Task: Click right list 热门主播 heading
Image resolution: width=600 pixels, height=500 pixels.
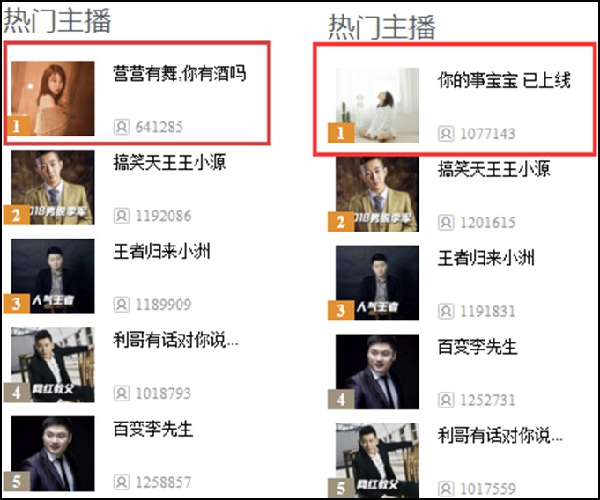Action: 382,27
